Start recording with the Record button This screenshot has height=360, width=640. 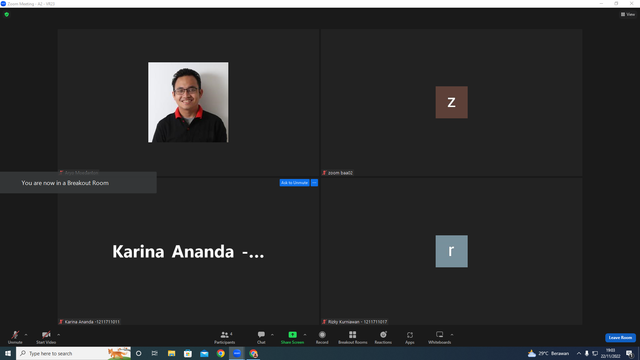tap(322, 337)
